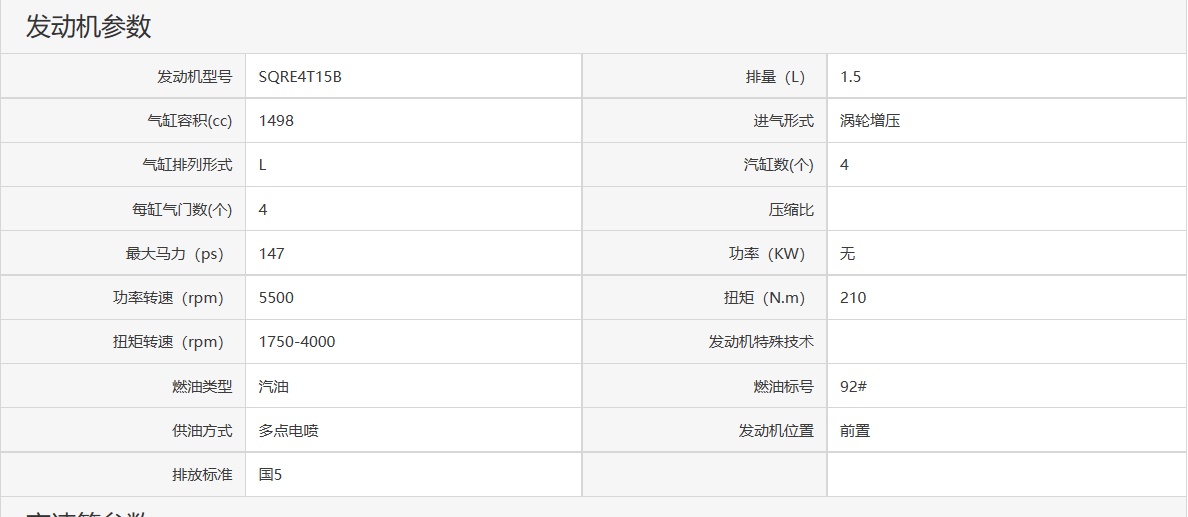The image size is (1188, 517).
Task: Click the 前置 engine position value
Action: 855,430
